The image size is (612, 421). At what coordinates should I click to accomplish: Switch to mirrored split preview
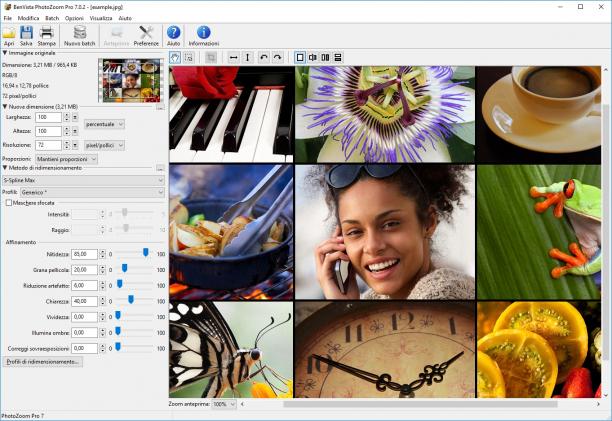[x=313, y=58]
